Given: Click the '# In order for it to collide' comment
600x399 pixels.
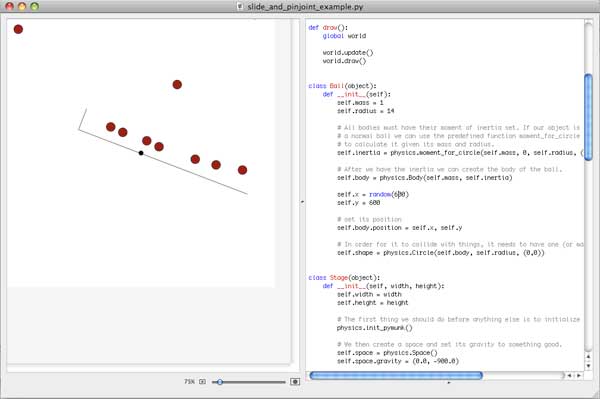Looking at the screenshot, I should click(460, 244).
